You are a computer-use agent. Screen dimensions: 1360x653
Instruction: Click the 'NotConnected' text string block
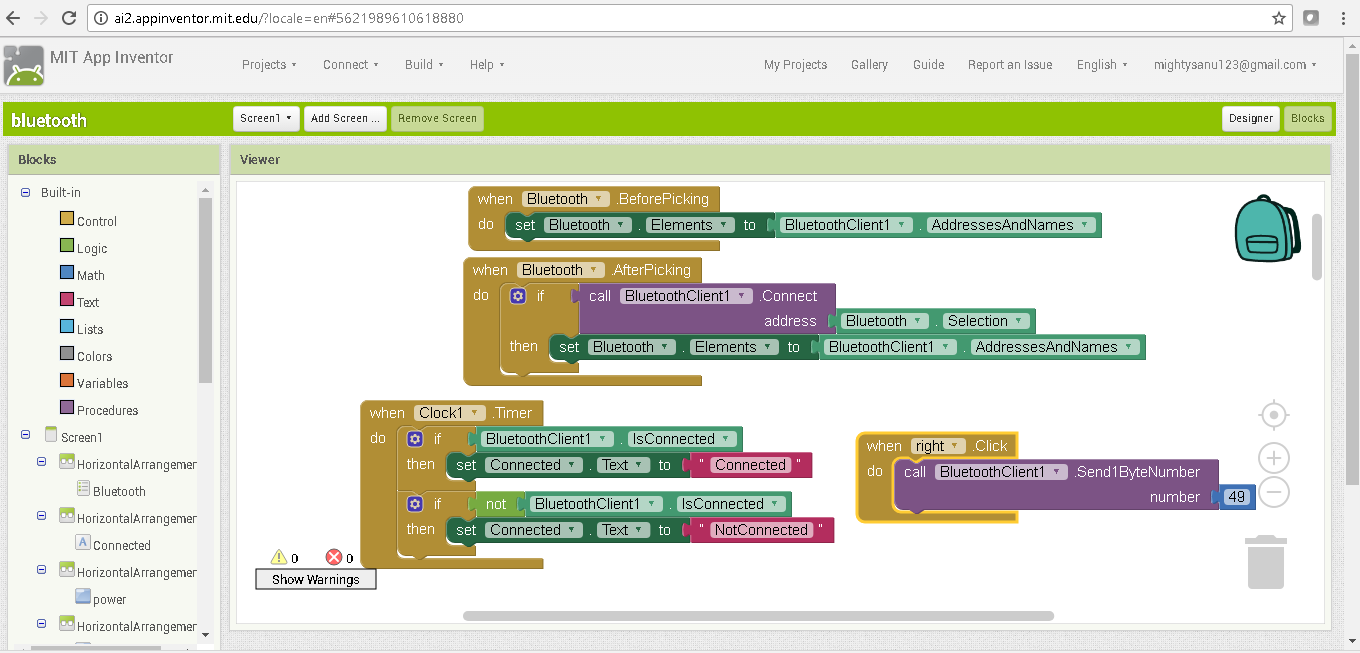click(761, 530)
